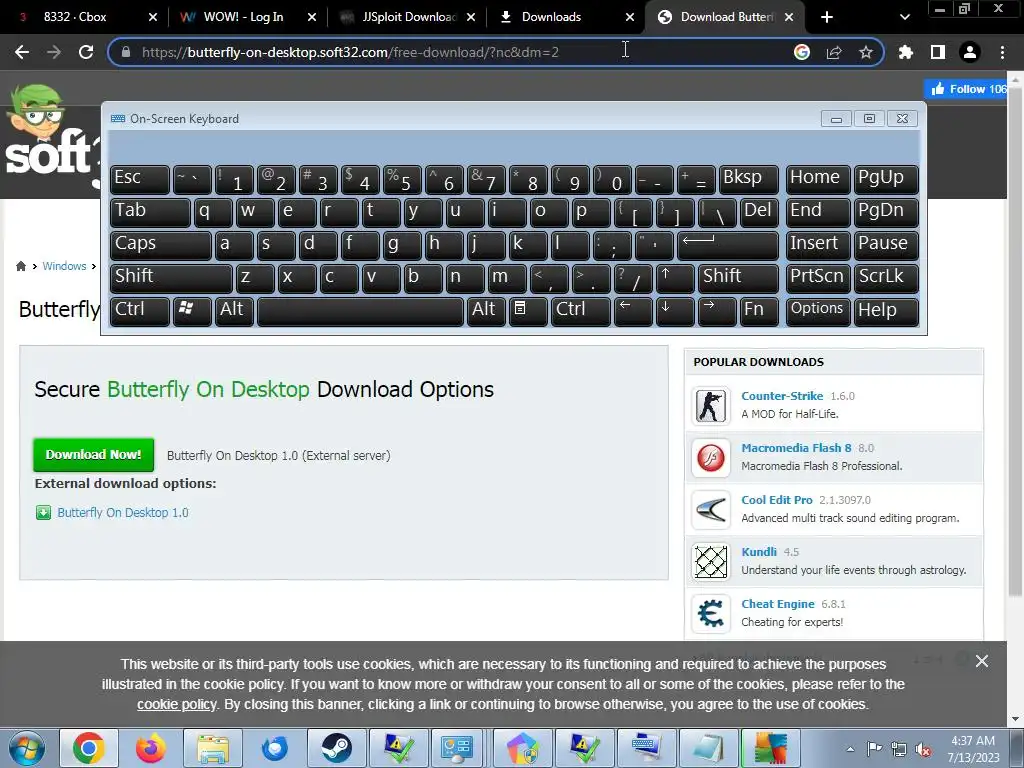Click the Tab key on keyboard

150,213
